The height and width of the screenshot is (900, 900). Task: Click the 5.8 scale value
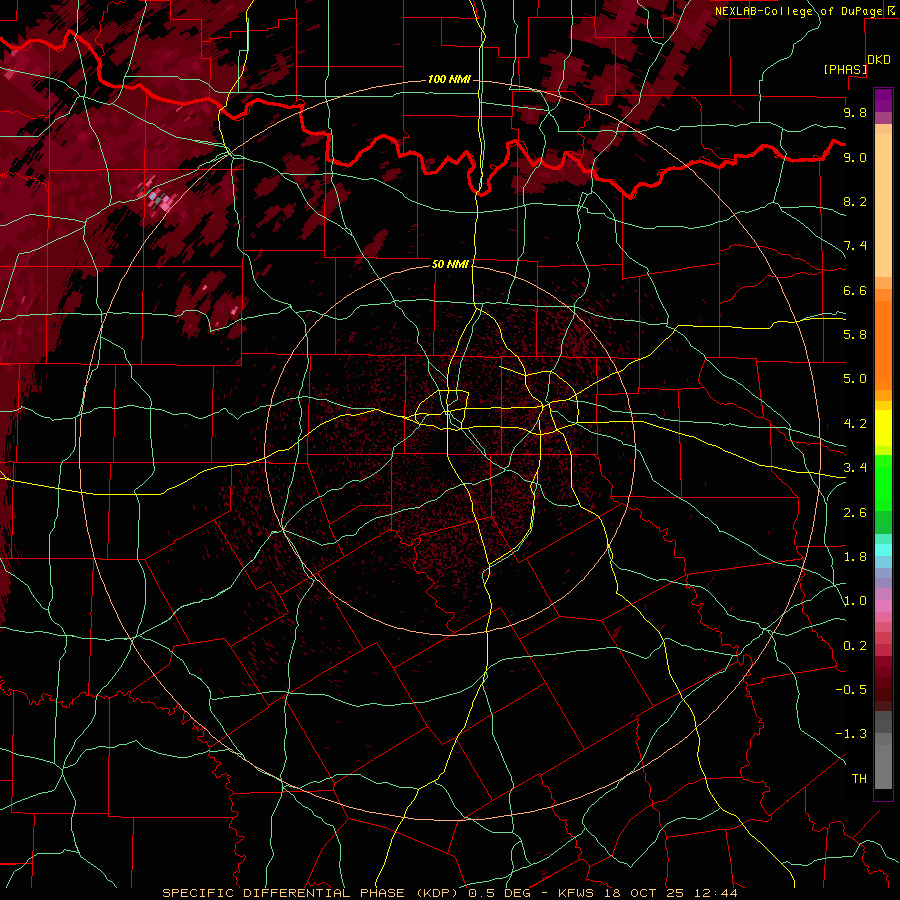click(x=855, y=335)
